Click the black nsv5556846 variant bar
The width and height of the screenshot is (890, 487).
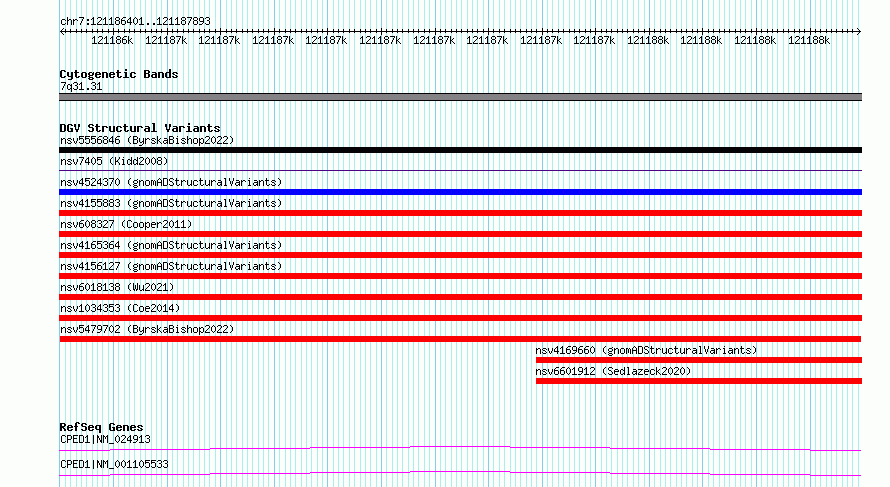tap(460, 150)
